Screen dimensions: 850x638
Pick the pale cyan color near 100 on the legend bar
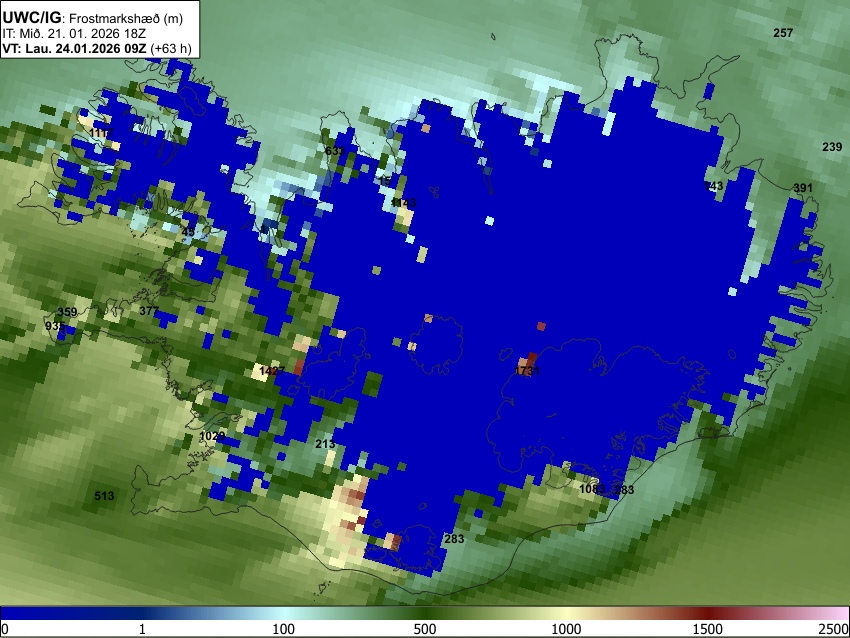coord(284,614)
